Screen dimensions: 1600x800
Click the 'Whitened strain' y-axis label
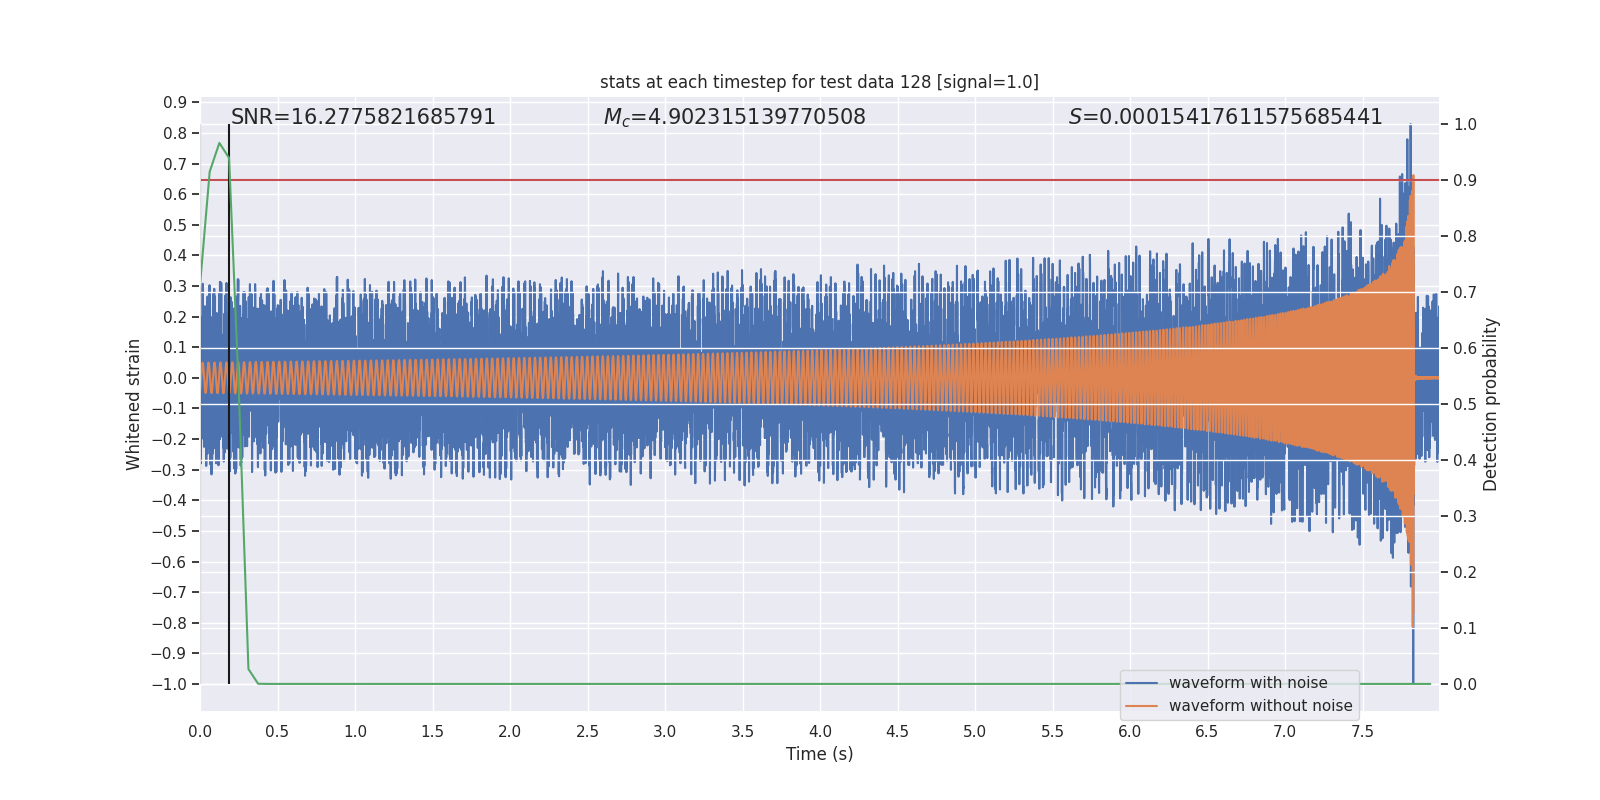click(x=134, y=404)
